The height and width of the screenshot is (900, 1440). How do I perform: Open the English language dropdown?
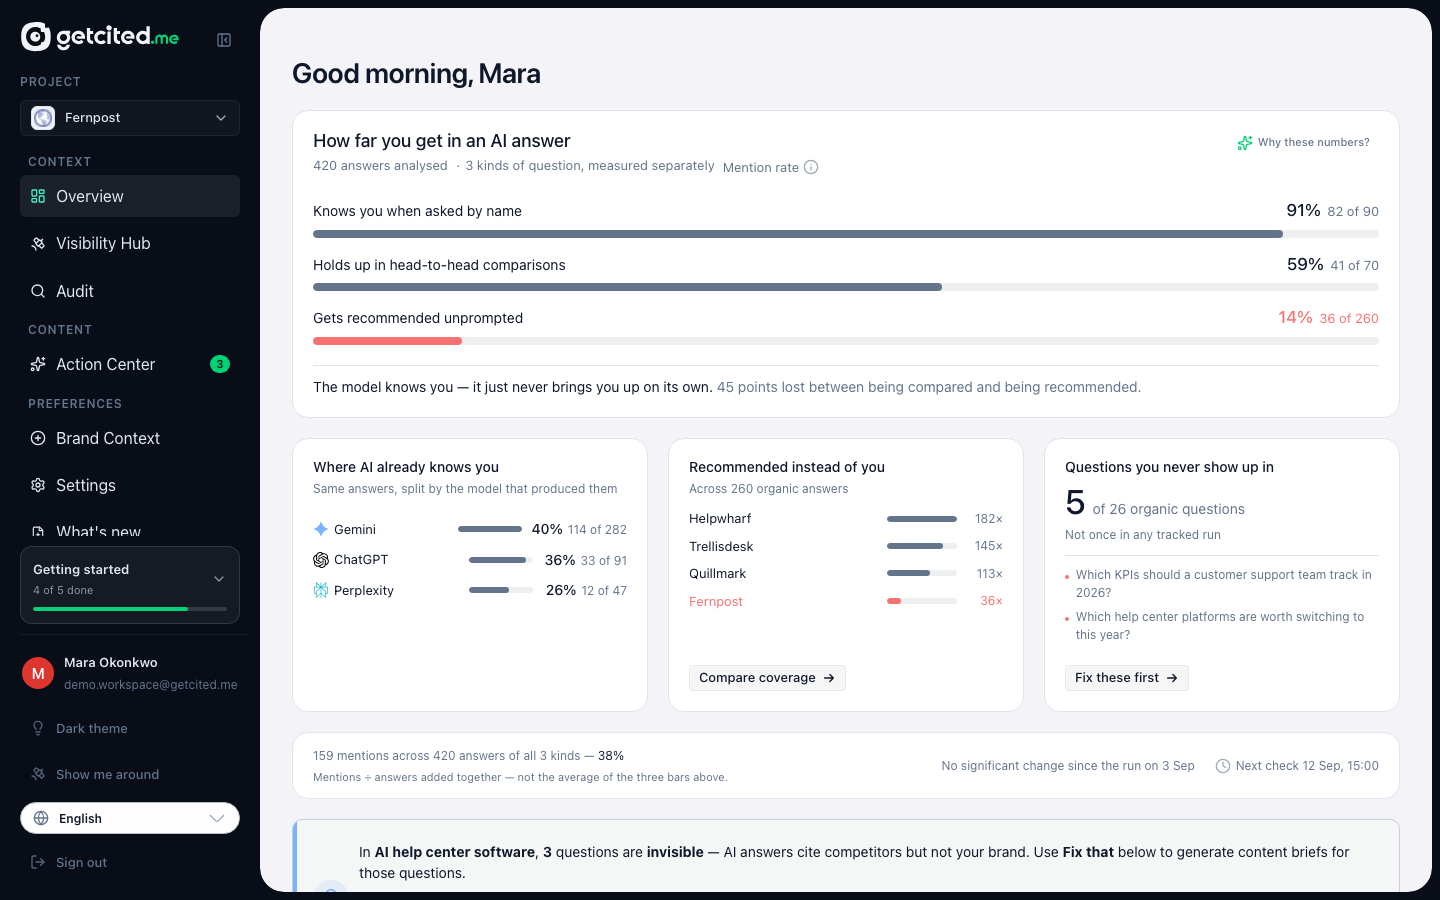(130, 818)
